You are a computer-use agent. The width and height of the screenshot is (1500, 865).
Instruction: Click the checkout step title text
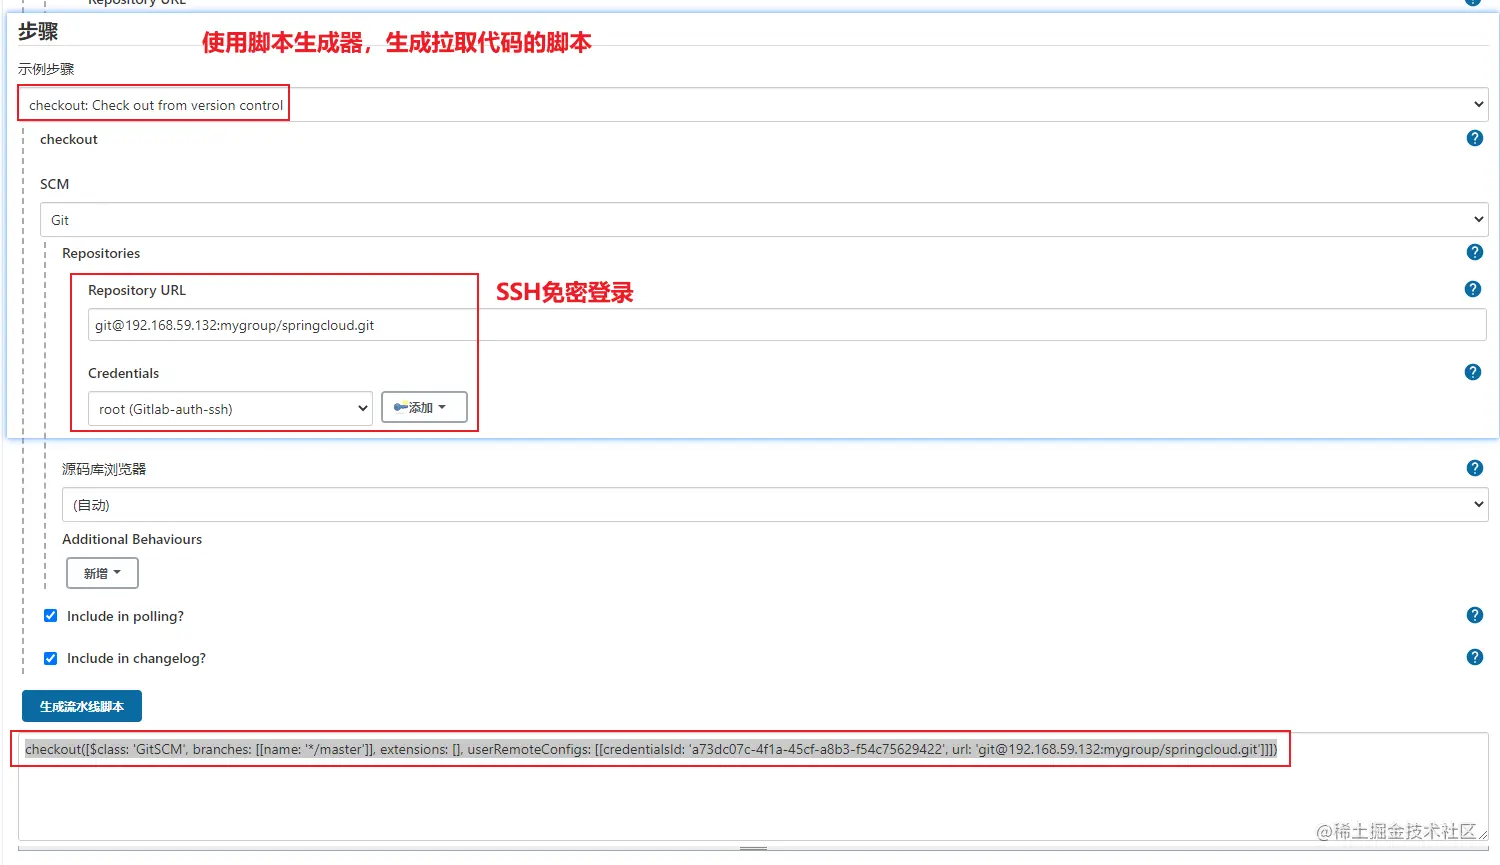click(69, 139)
